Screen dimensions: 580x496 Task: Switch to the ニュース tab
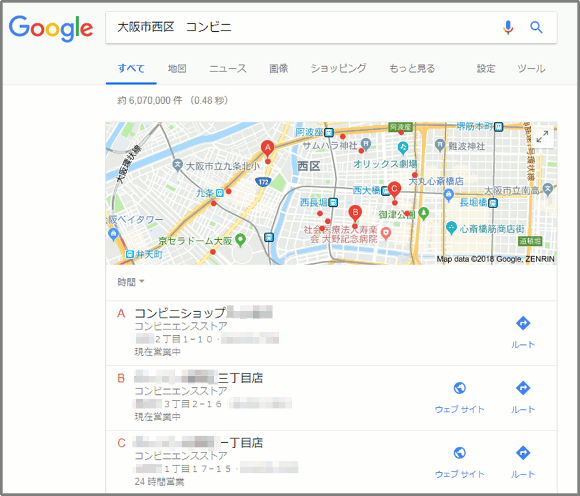pos(228,69)
